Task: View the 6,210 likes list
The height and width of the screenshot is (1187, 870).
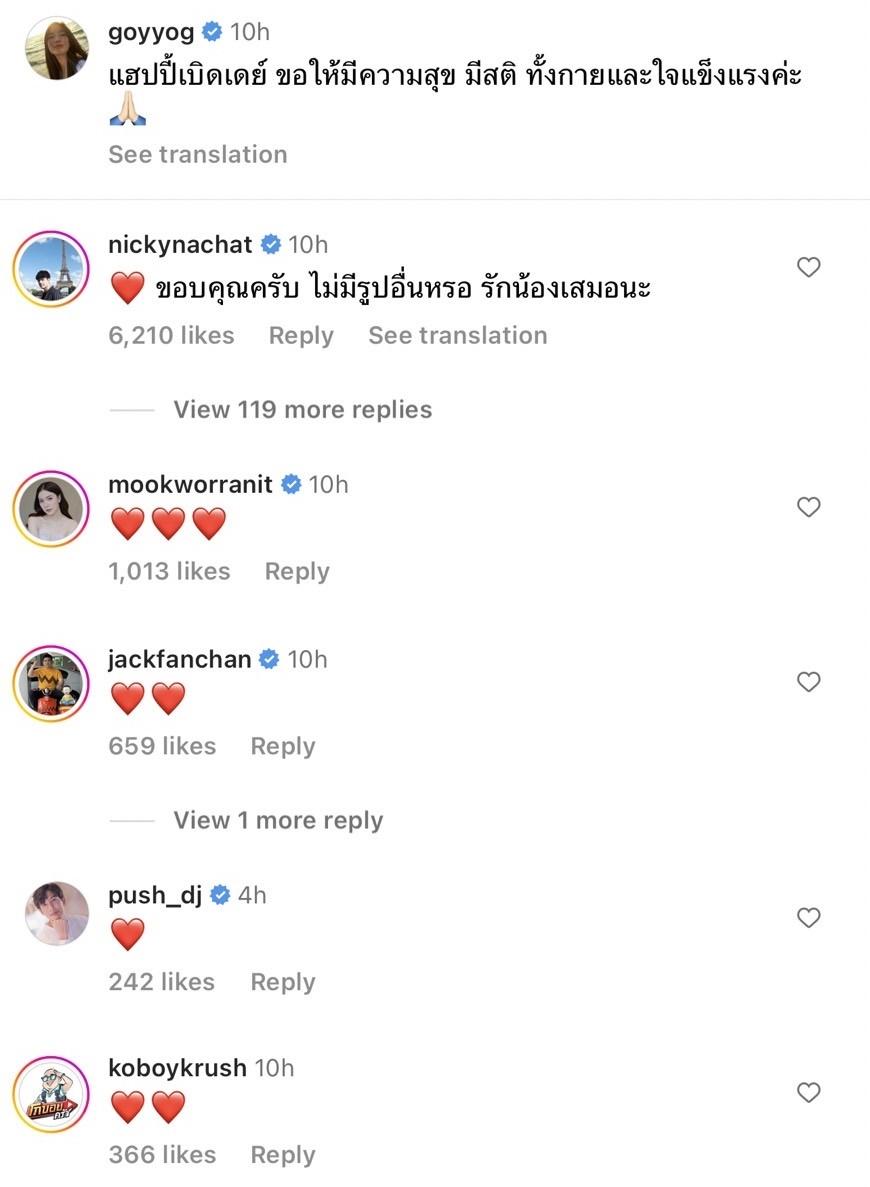Action: click(171, 335)
